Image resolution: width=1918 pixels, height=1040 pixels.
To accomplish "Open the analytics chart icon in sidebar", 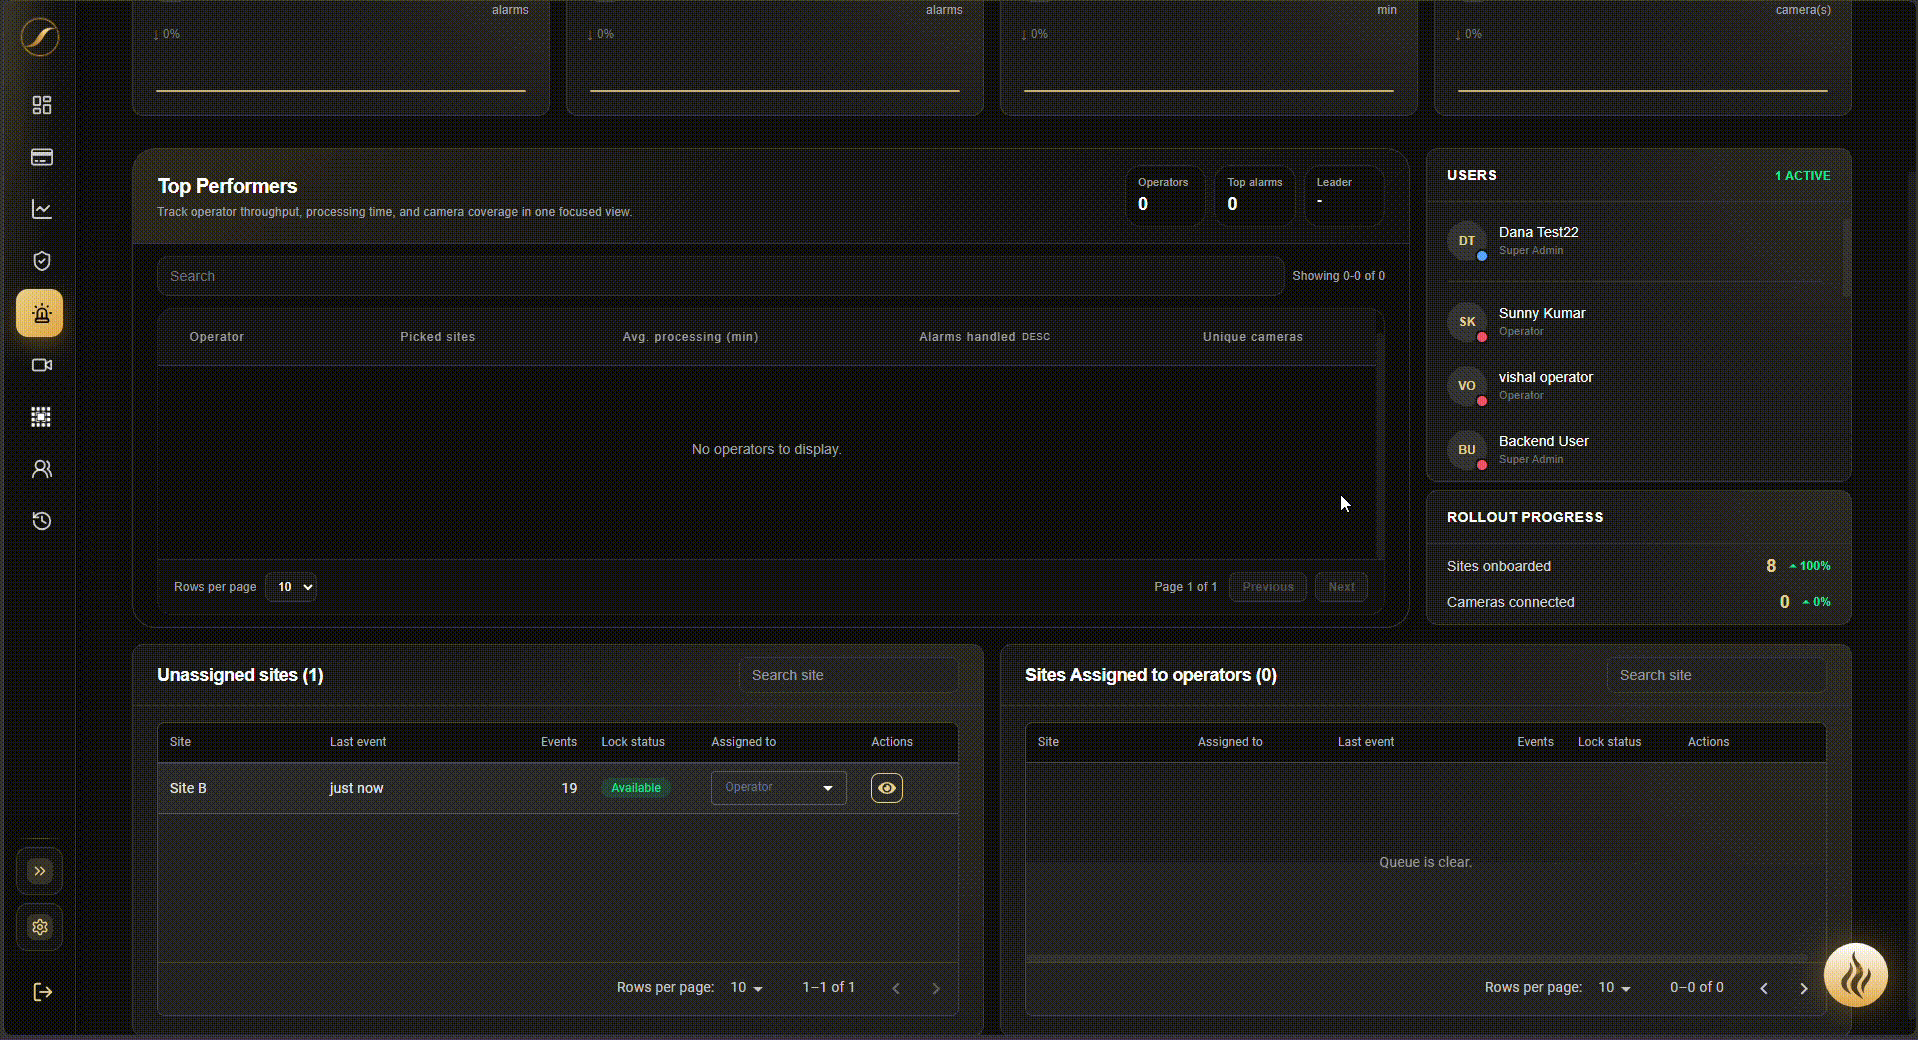I will pos(41,209).
